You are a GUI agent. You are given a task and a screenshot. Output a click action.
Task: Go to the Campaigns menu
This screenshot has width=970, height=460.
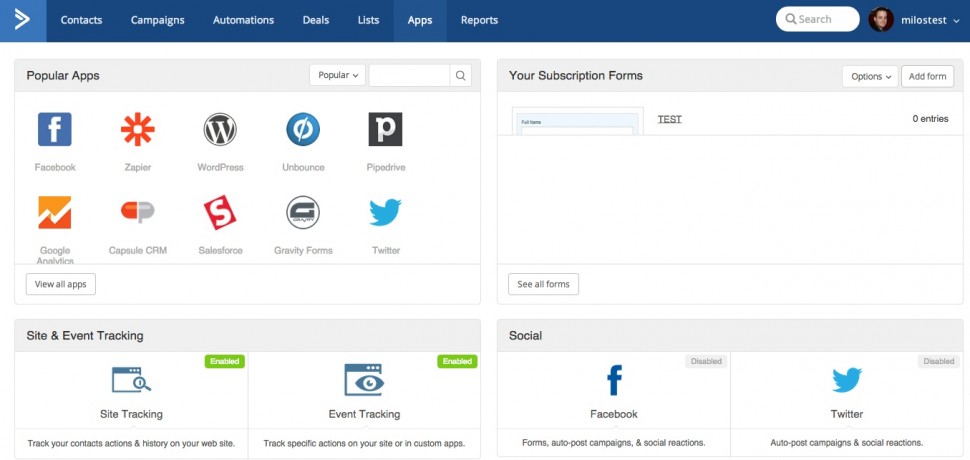point(158,20)
